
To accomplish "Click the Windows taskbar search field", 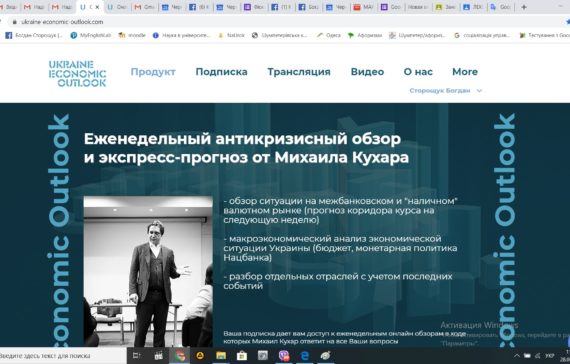I will point(63,356).
